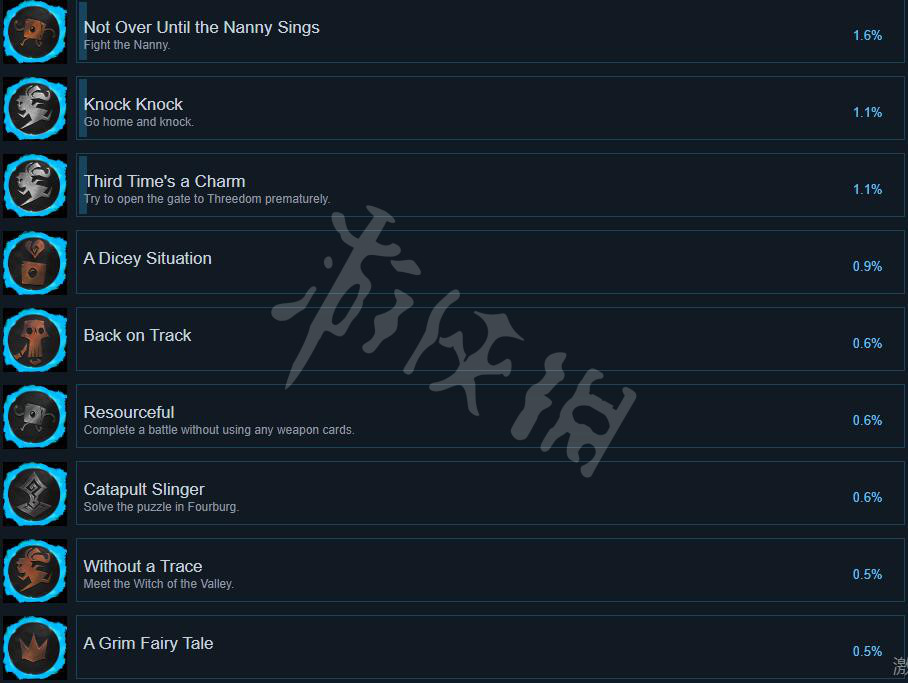
Task: Select the A Dicey Situation title text
Action: coord(148,258)
